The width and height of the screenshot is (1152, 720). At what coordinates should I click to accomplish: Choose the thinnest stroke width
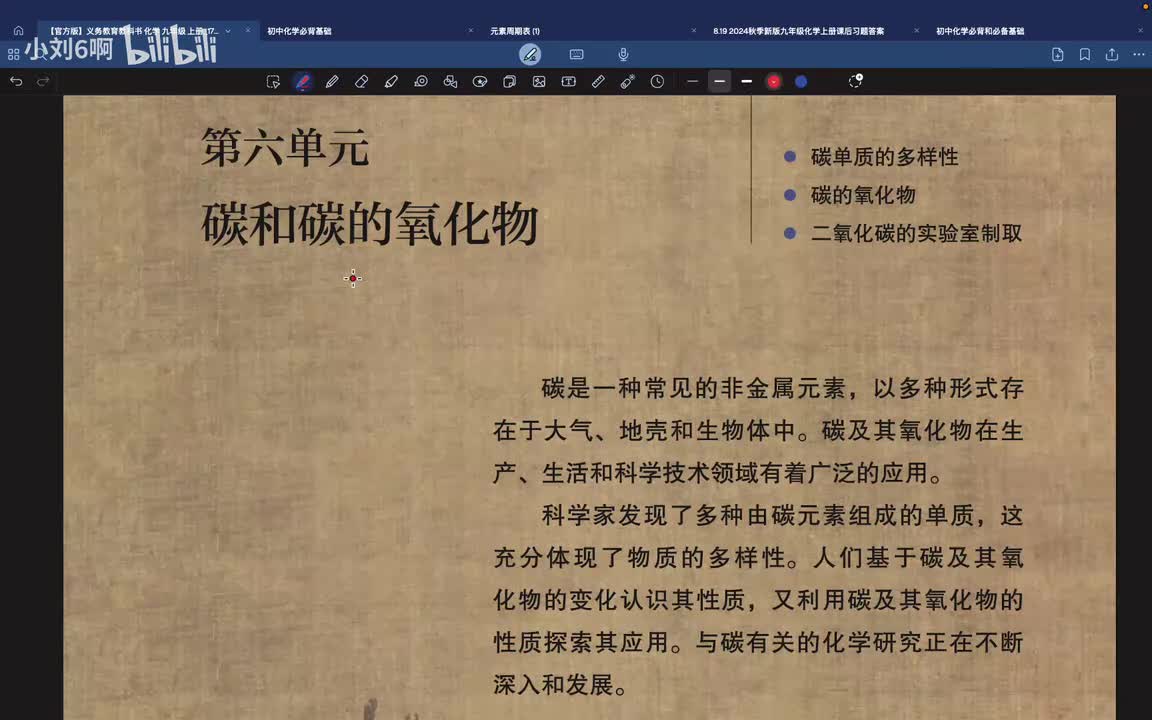pos(692,82)
